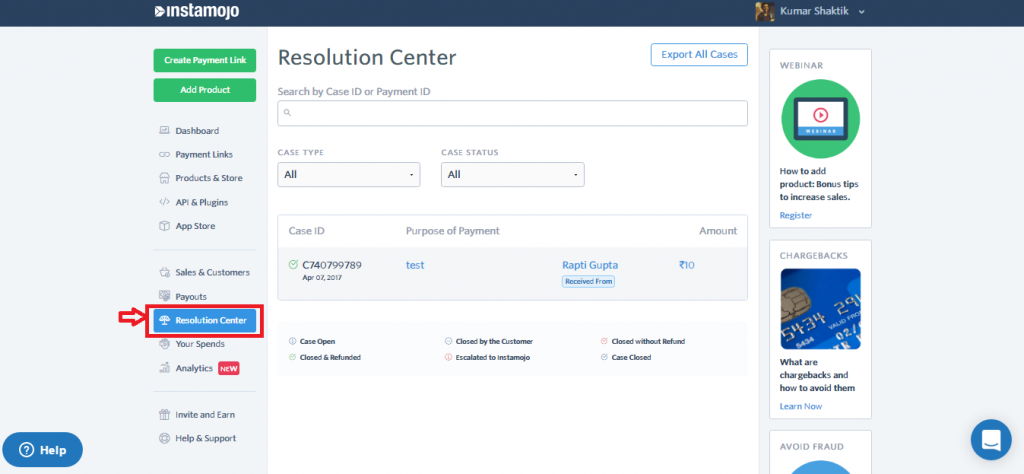This screenshot has width=1024, height=474.
Task: Open Invite and Earn page
Action: pos(205,415)
